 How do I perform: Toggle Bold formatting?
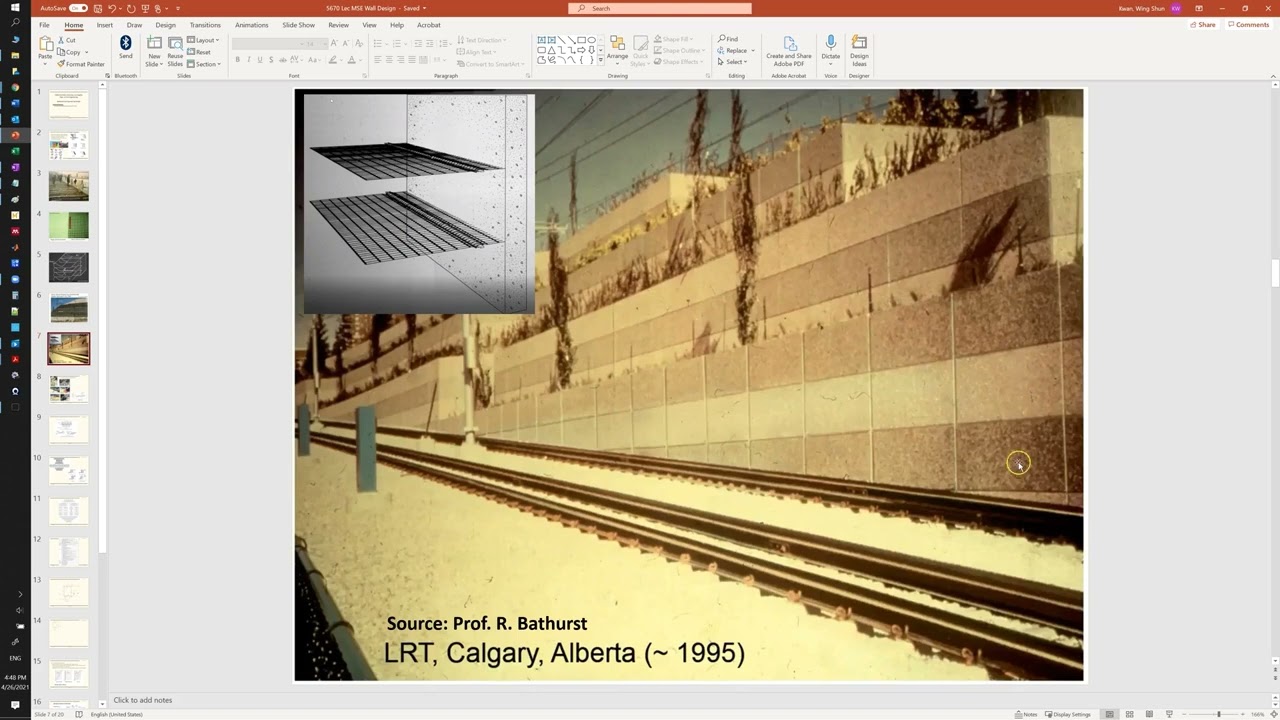click(238, 60)
